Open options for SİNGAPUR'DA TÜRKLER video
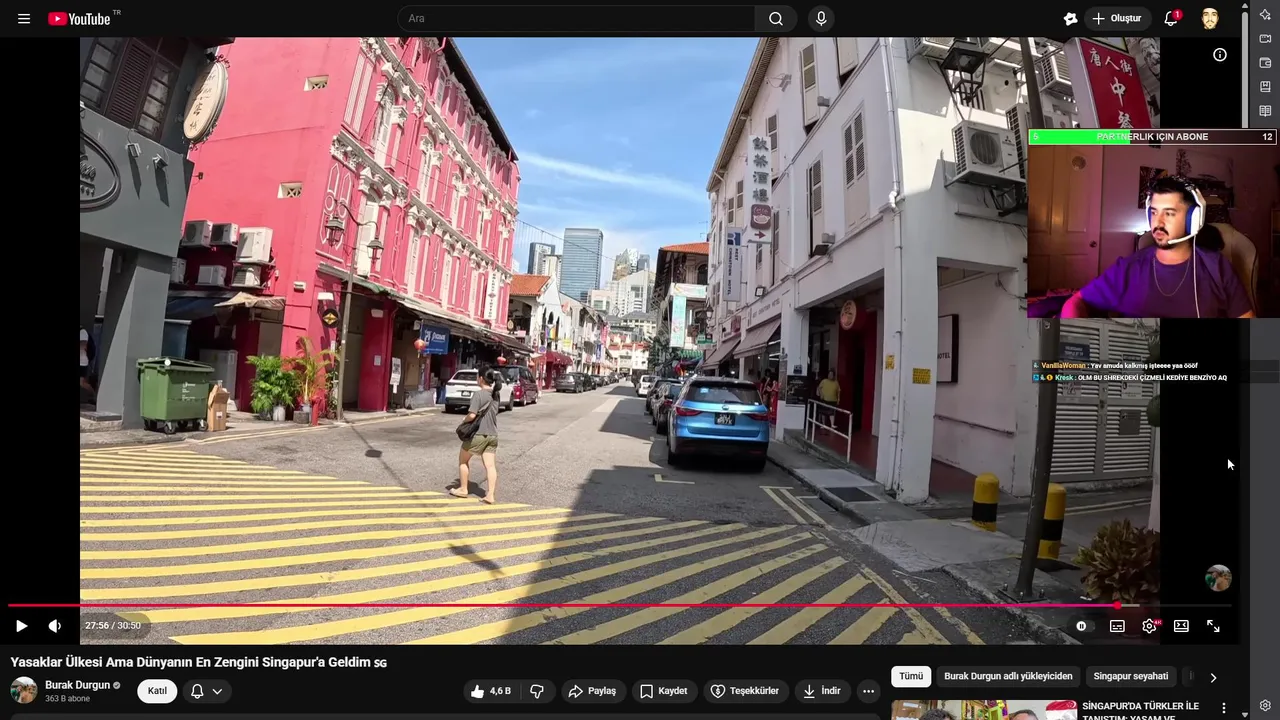This screenshot has height=720, width=1280. point(1223,708)
